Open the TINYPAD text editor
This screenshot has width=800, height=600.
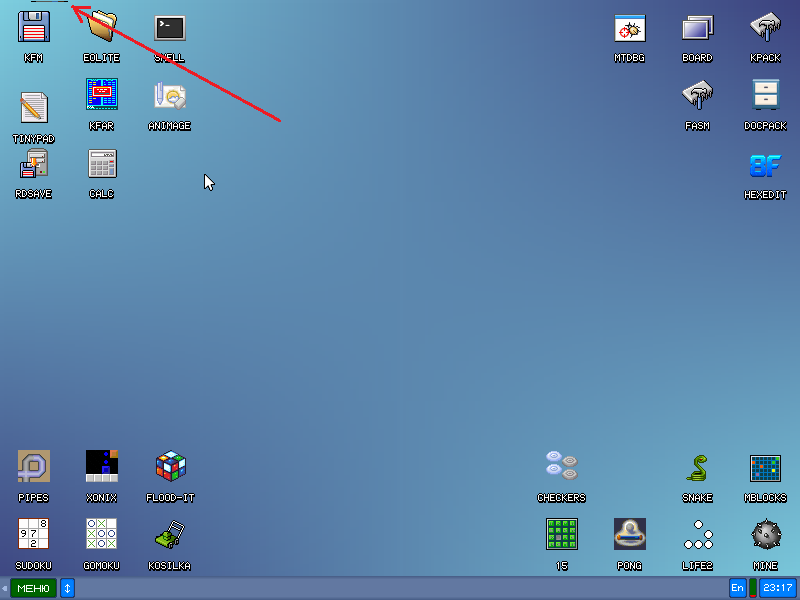pyautogui.click(x=33, y=107)
